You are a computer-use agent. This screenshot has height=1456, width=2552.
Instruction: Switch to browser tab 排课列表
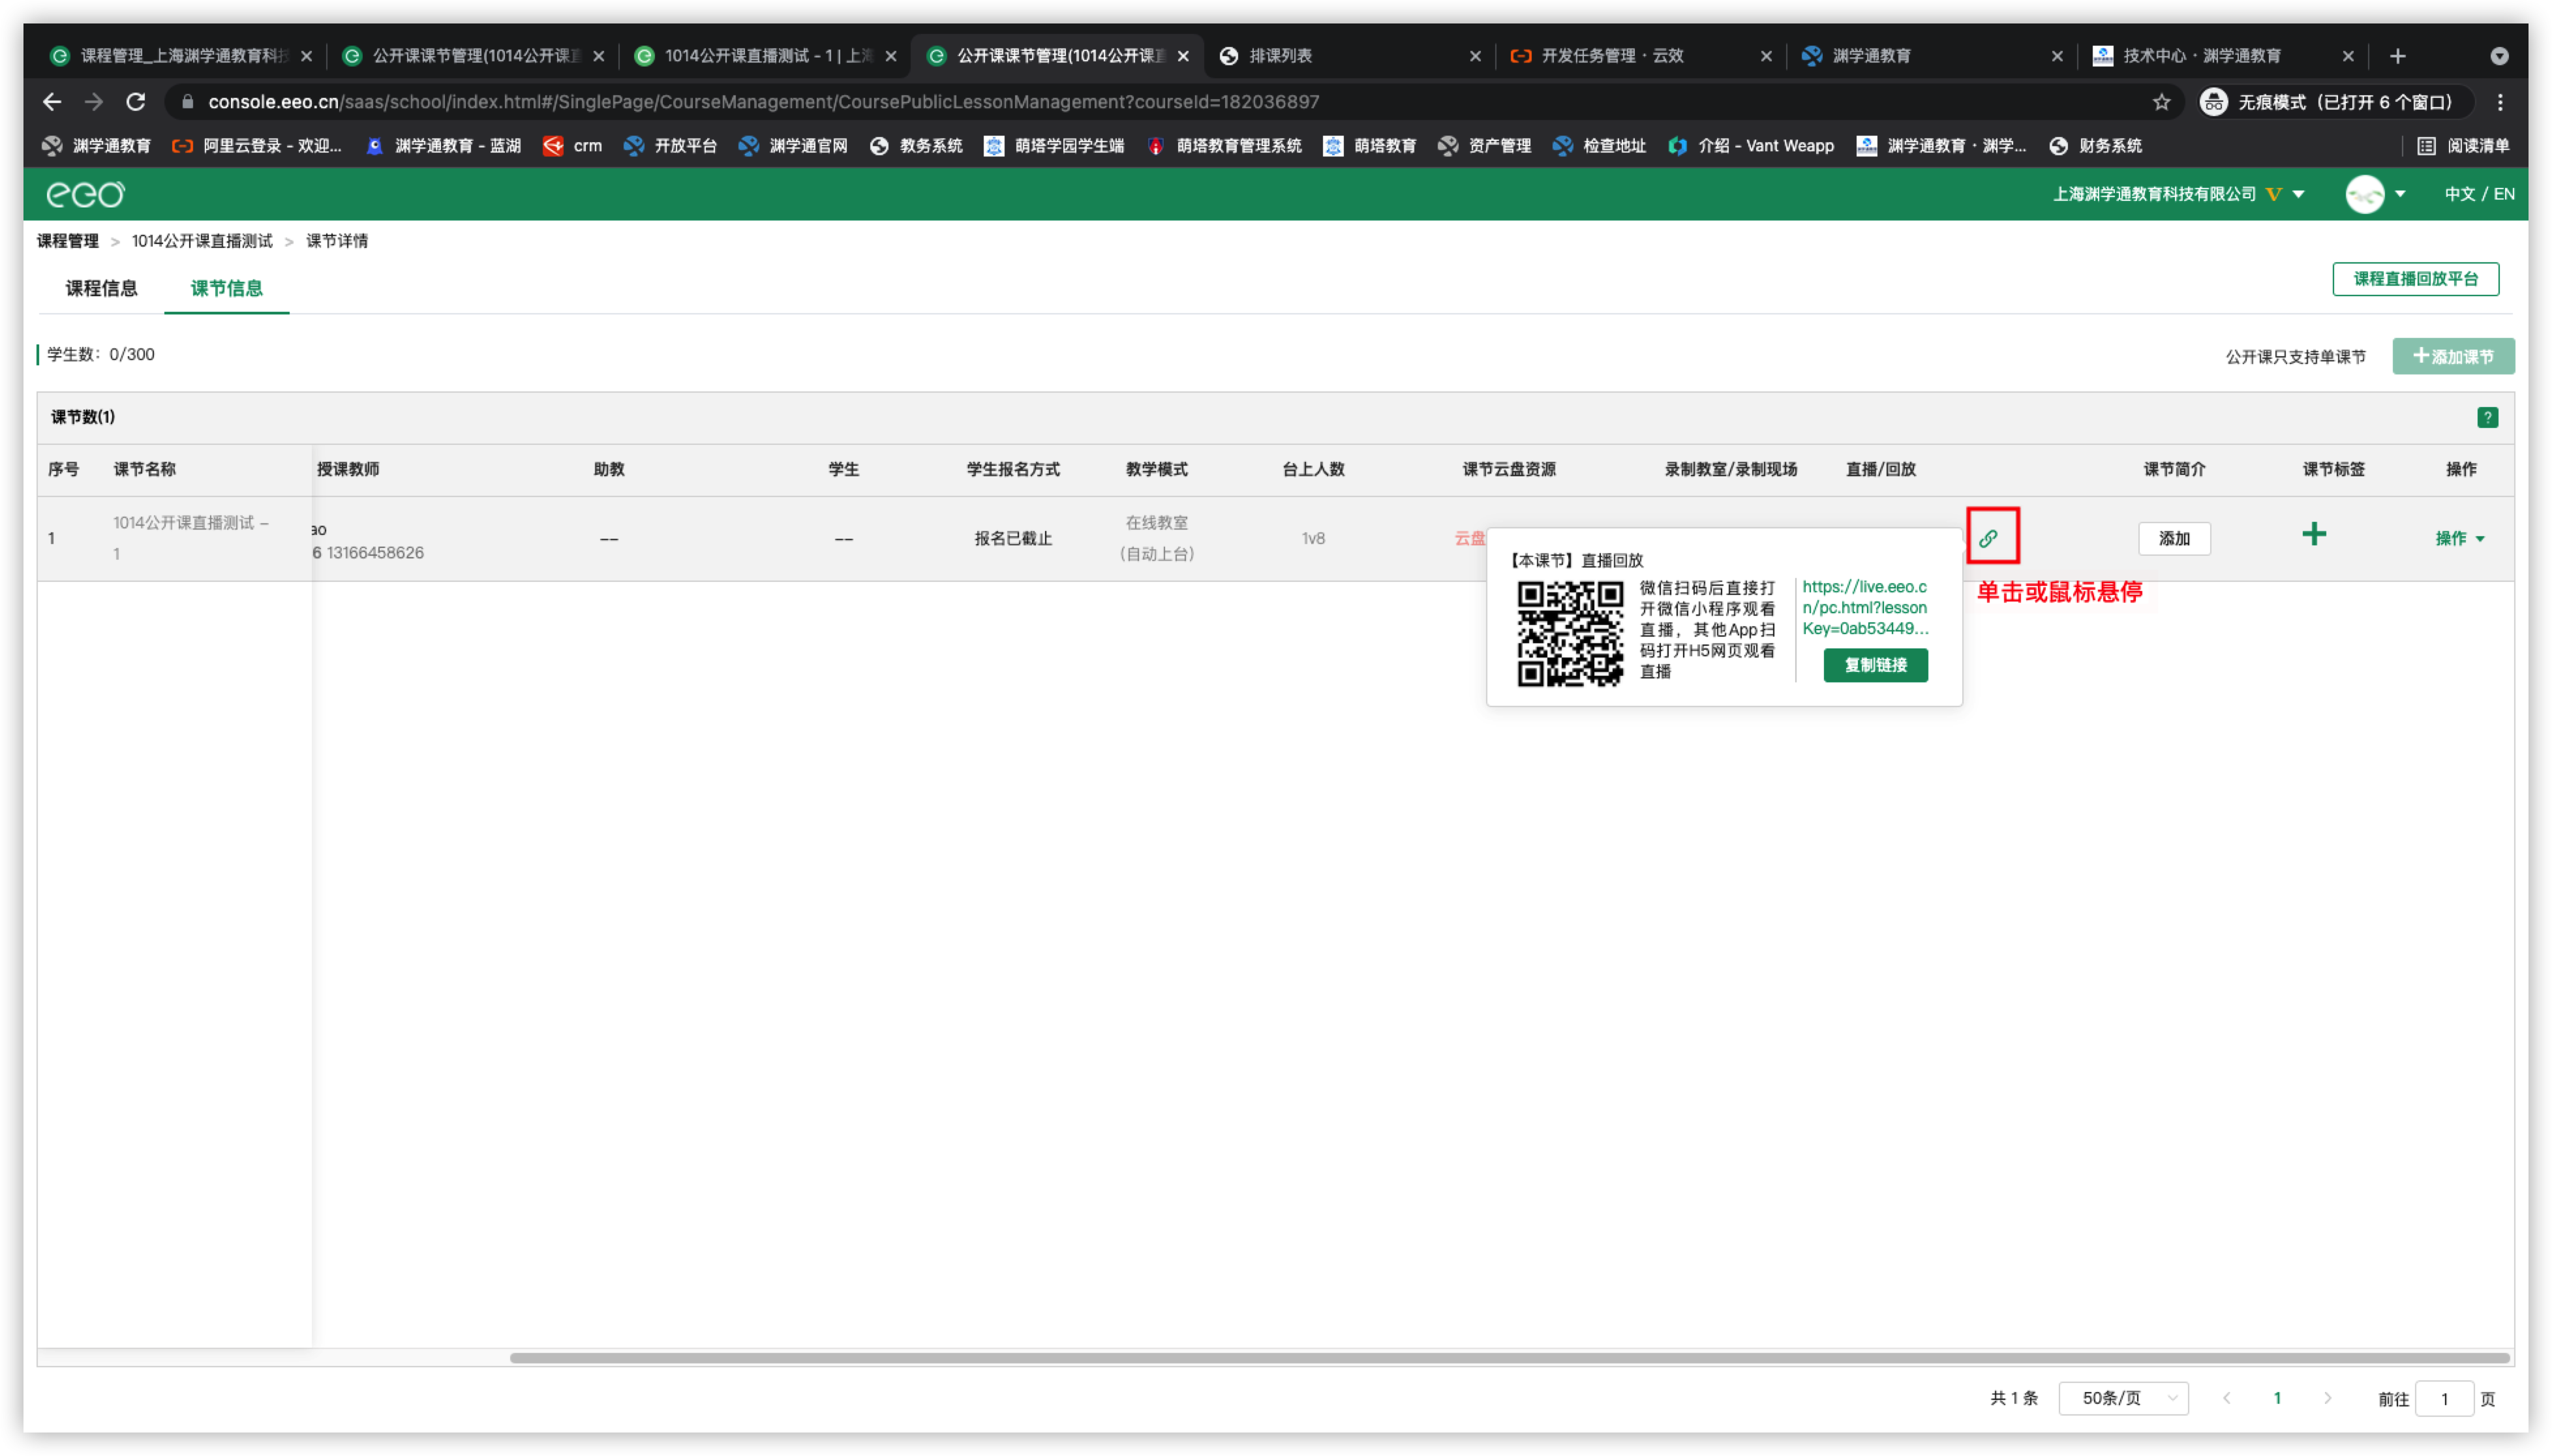point(1349,56)
